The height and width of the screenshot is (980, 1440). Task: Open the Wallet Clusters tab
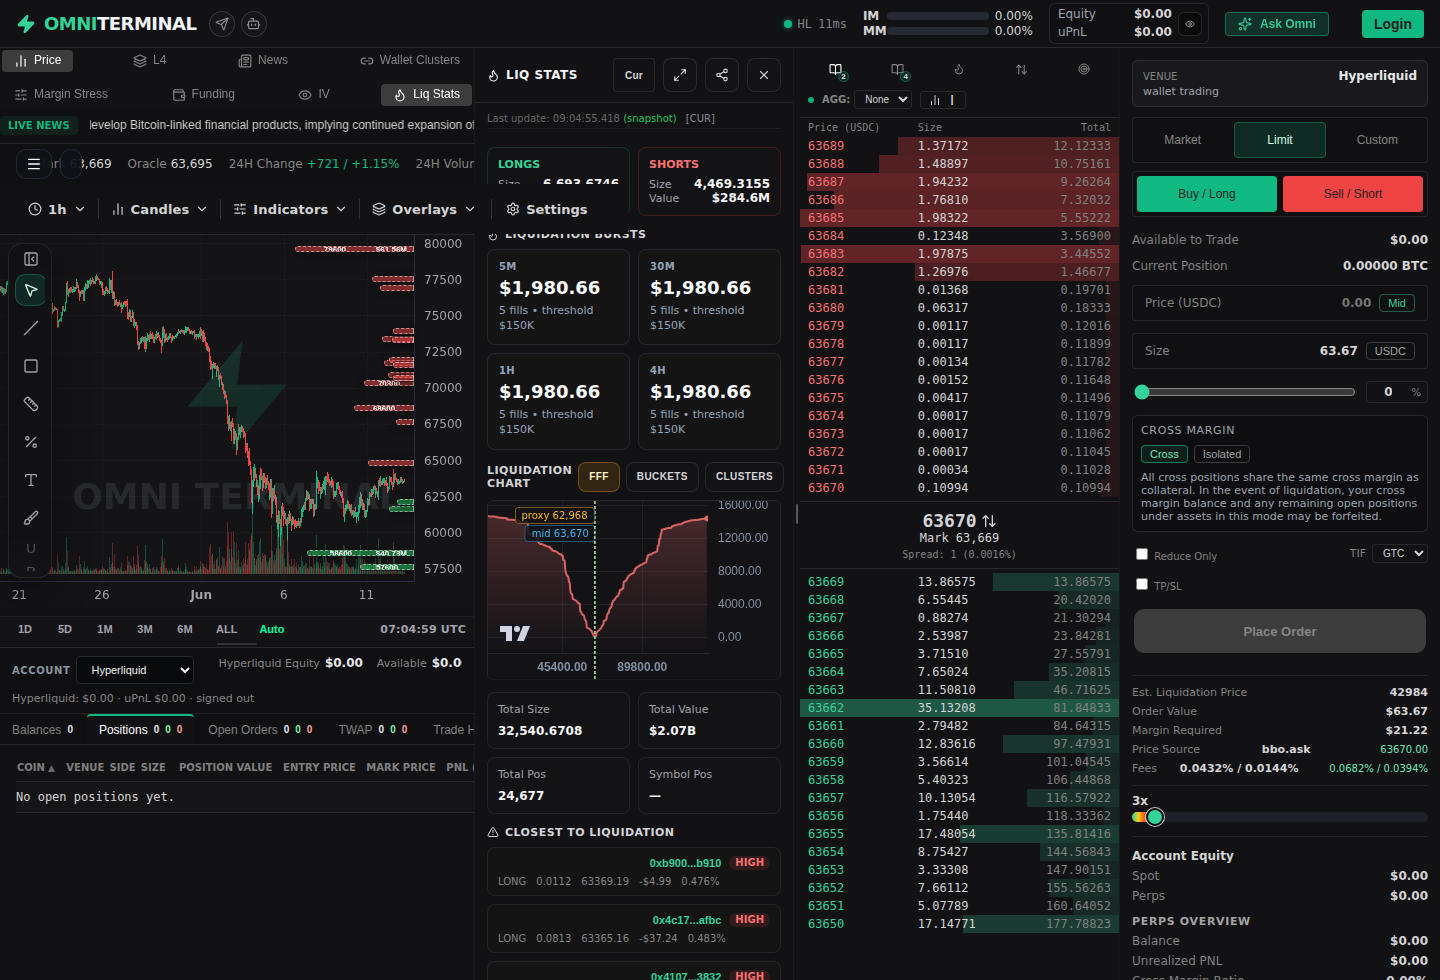[x=410, y=60]
